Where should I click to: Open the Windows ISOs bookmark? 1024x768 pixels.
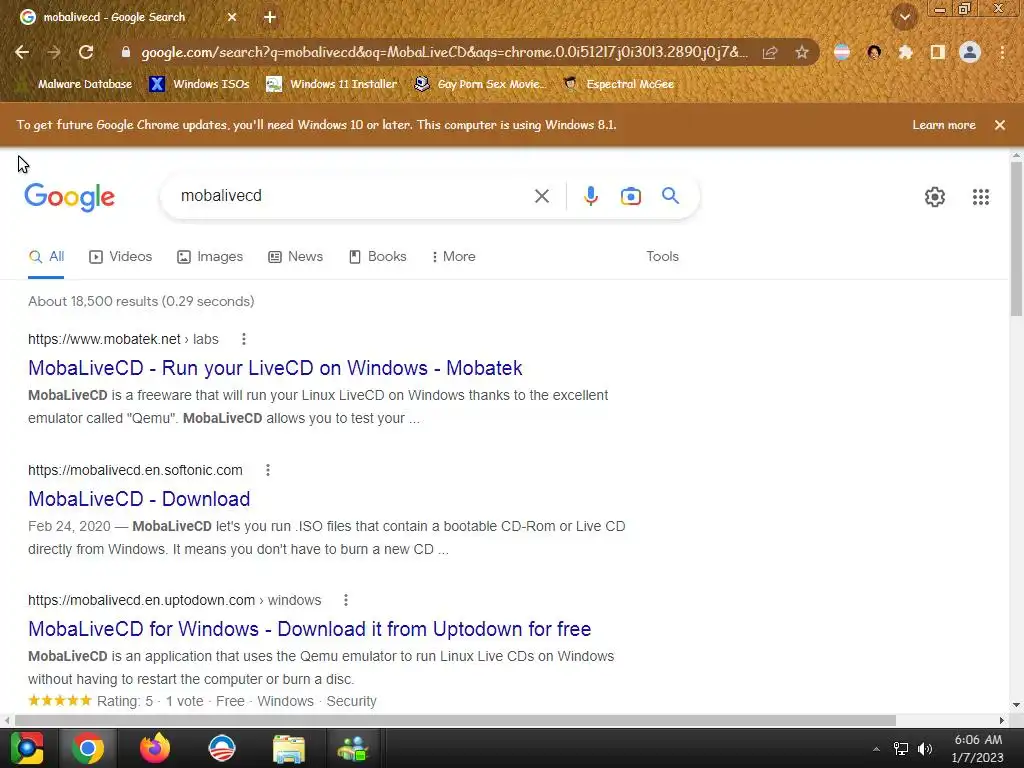point(199,84)
